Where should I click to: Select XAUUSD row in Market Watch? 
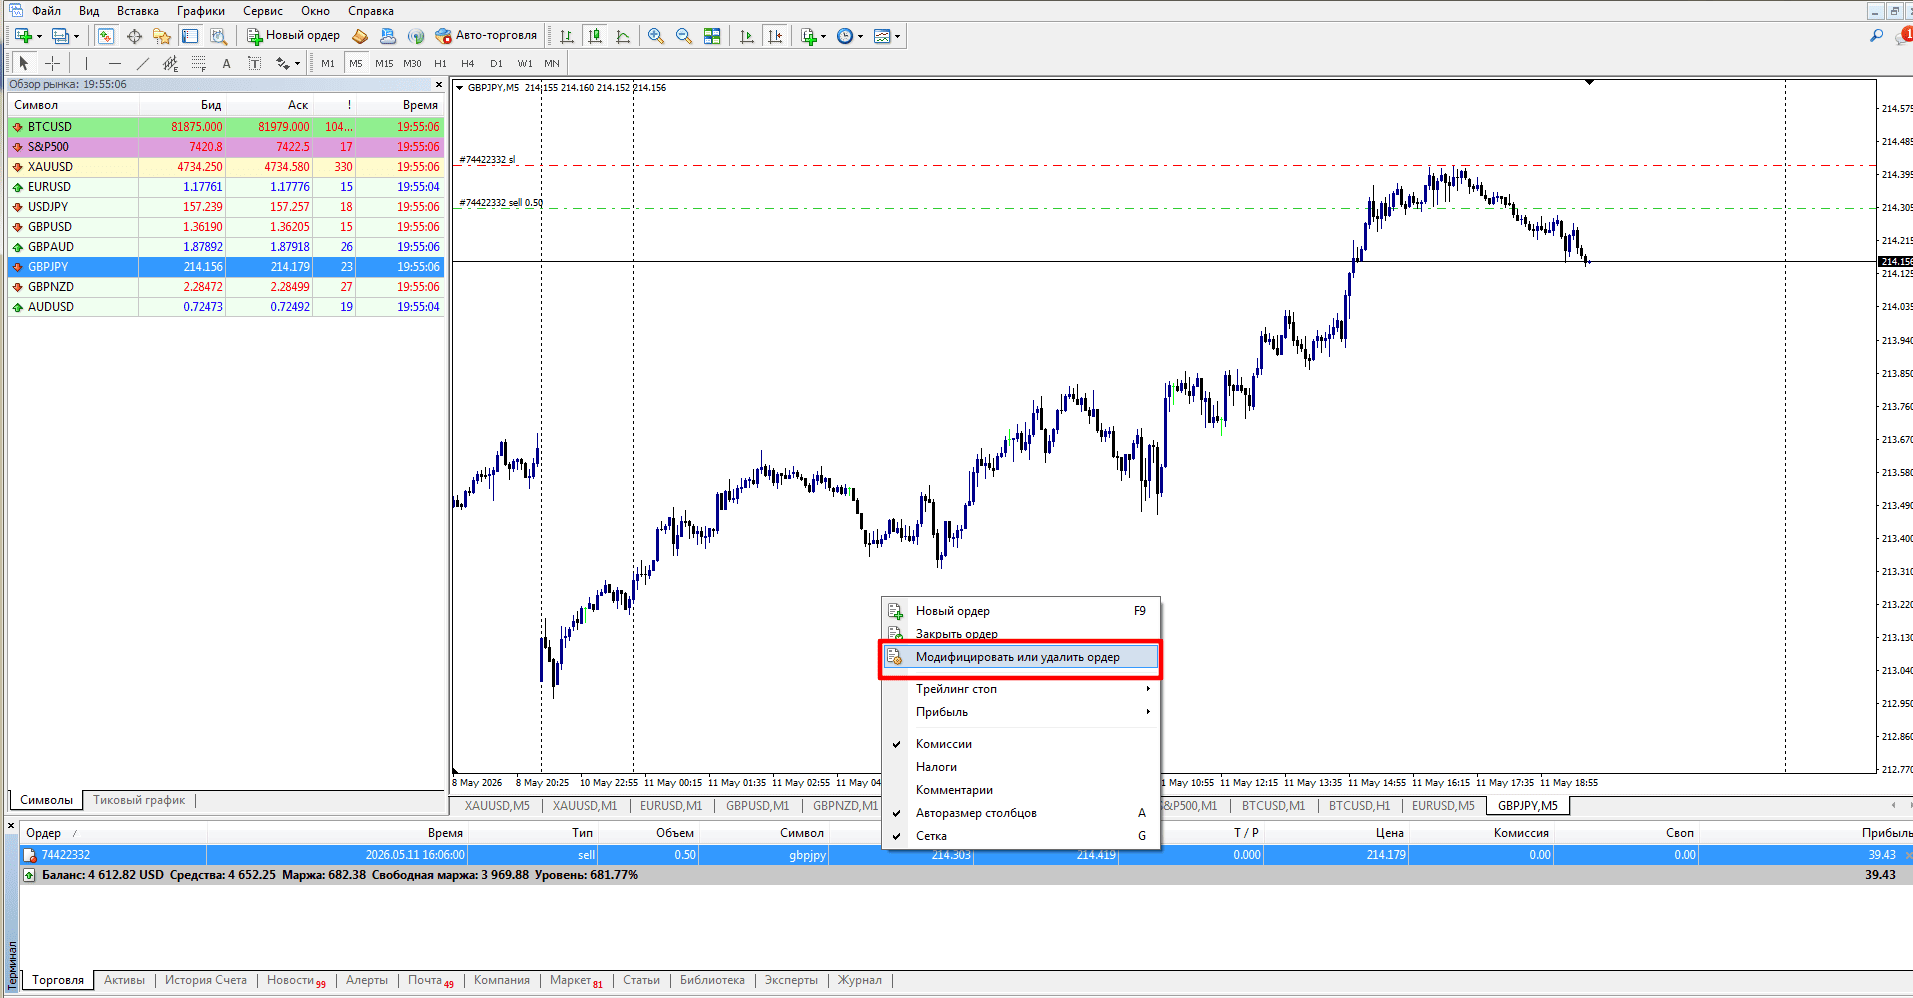point(226,167)
